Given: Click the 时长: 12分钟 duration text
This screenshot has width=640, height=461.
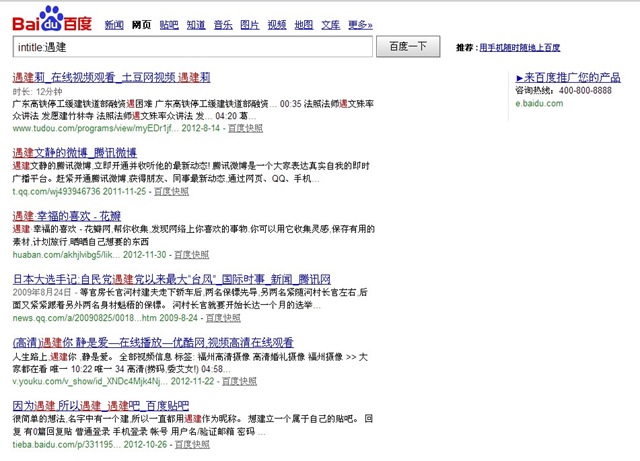Looking at the screenshot, I should [38, 91].
